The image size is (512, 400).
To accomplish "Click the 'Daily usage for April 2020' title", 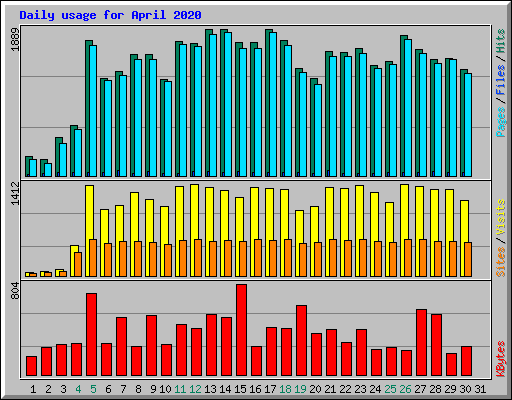I will (x=110, y=15).
